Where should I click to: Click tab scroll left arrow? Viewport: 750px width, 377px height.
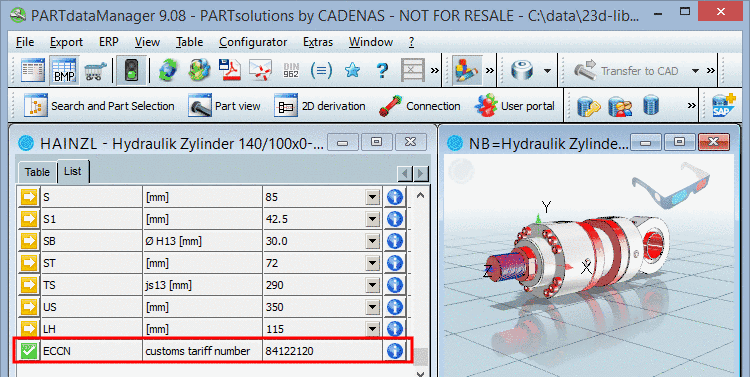[x=405, y=173]
